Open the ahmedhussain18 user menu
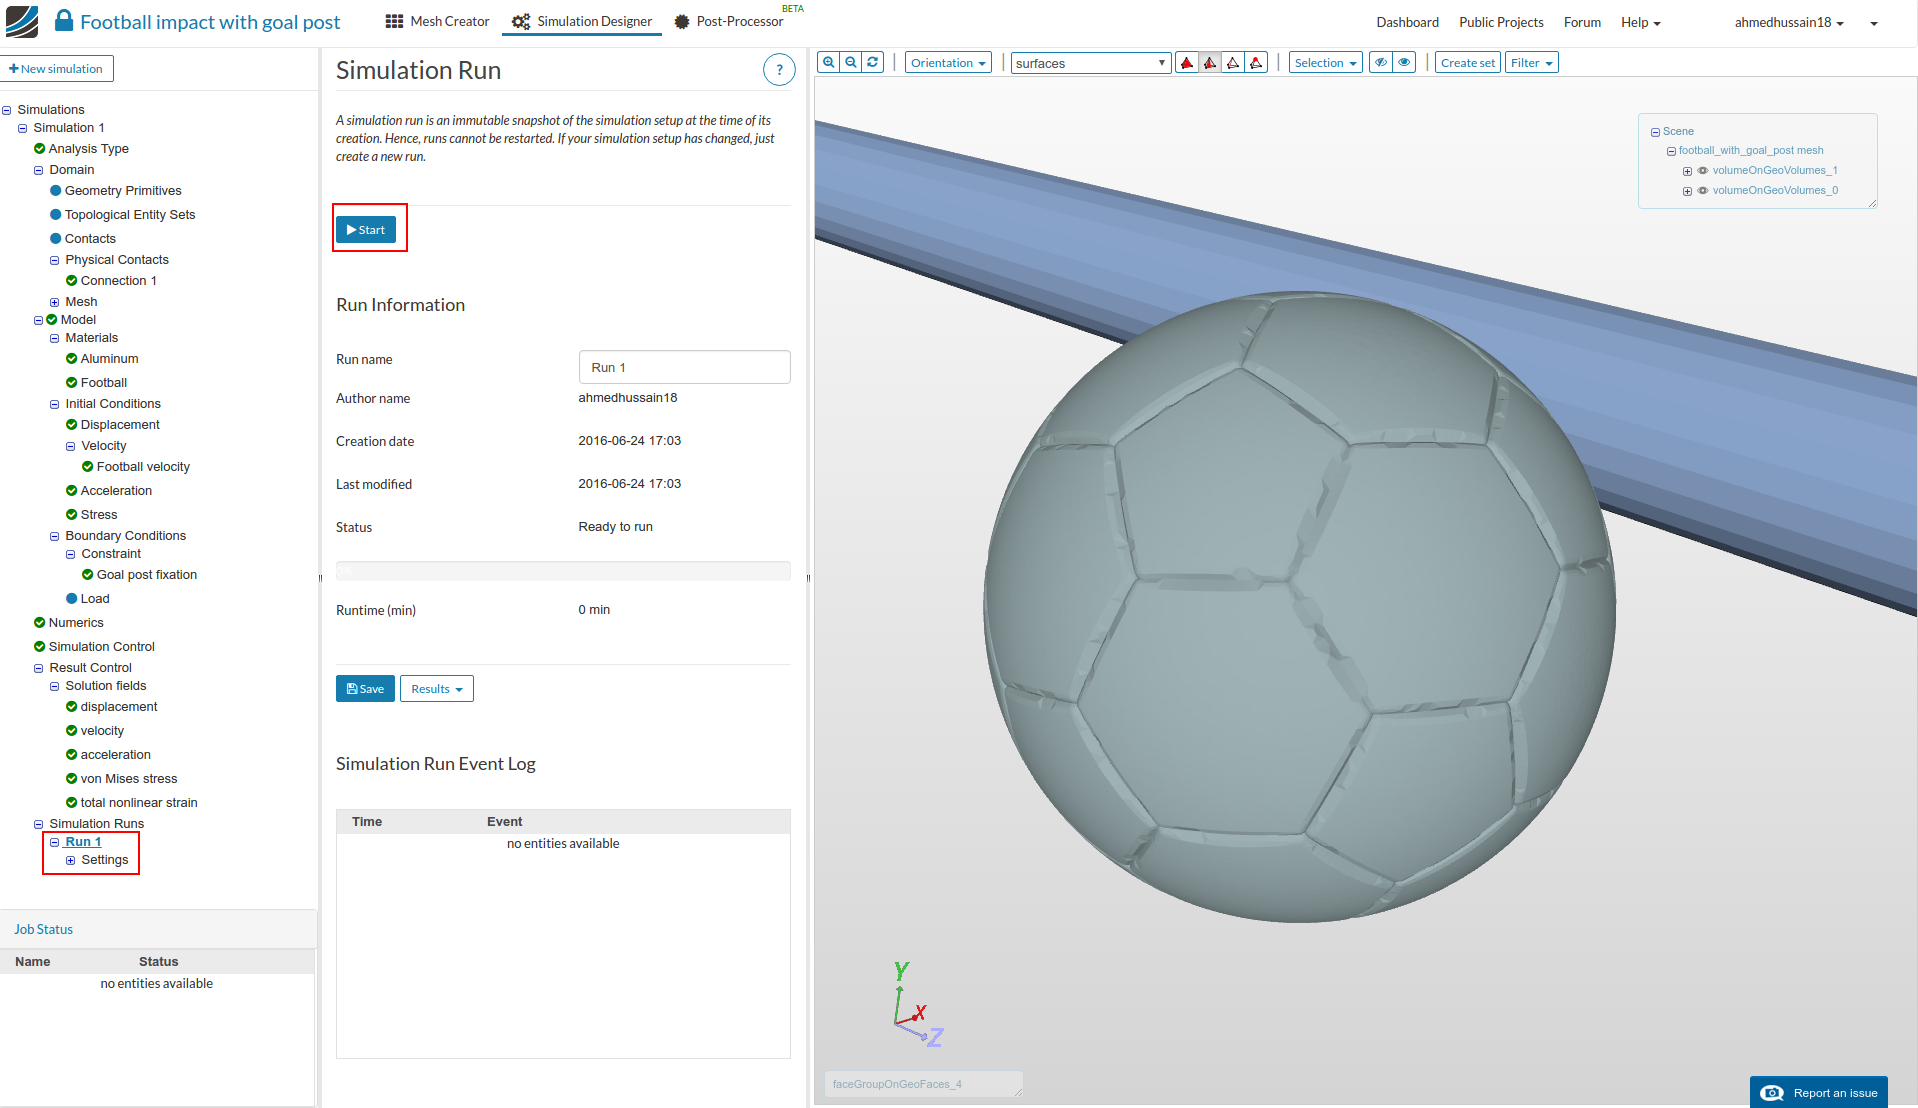 pos(1789,22)
